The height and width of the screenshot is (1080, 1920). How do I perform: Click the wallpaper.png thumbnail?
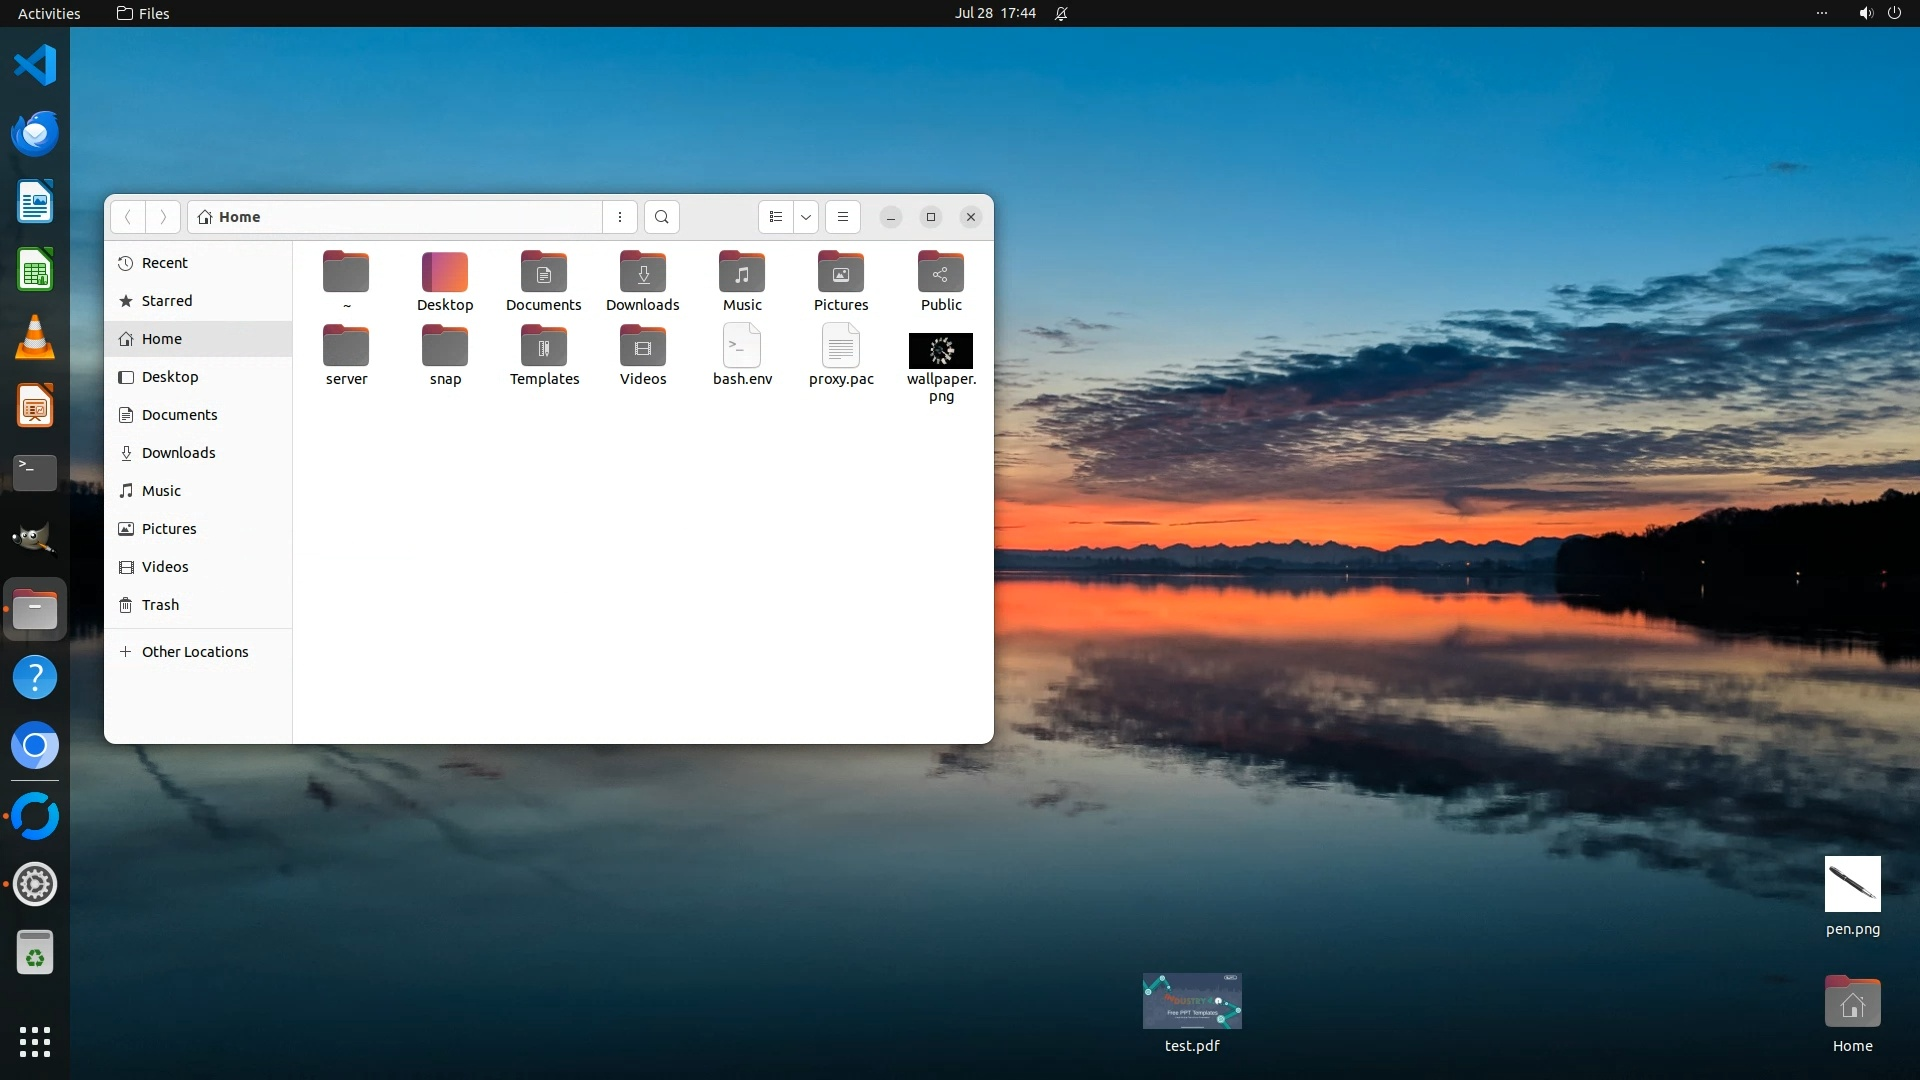pyautogui.click(x=940, y=351)
